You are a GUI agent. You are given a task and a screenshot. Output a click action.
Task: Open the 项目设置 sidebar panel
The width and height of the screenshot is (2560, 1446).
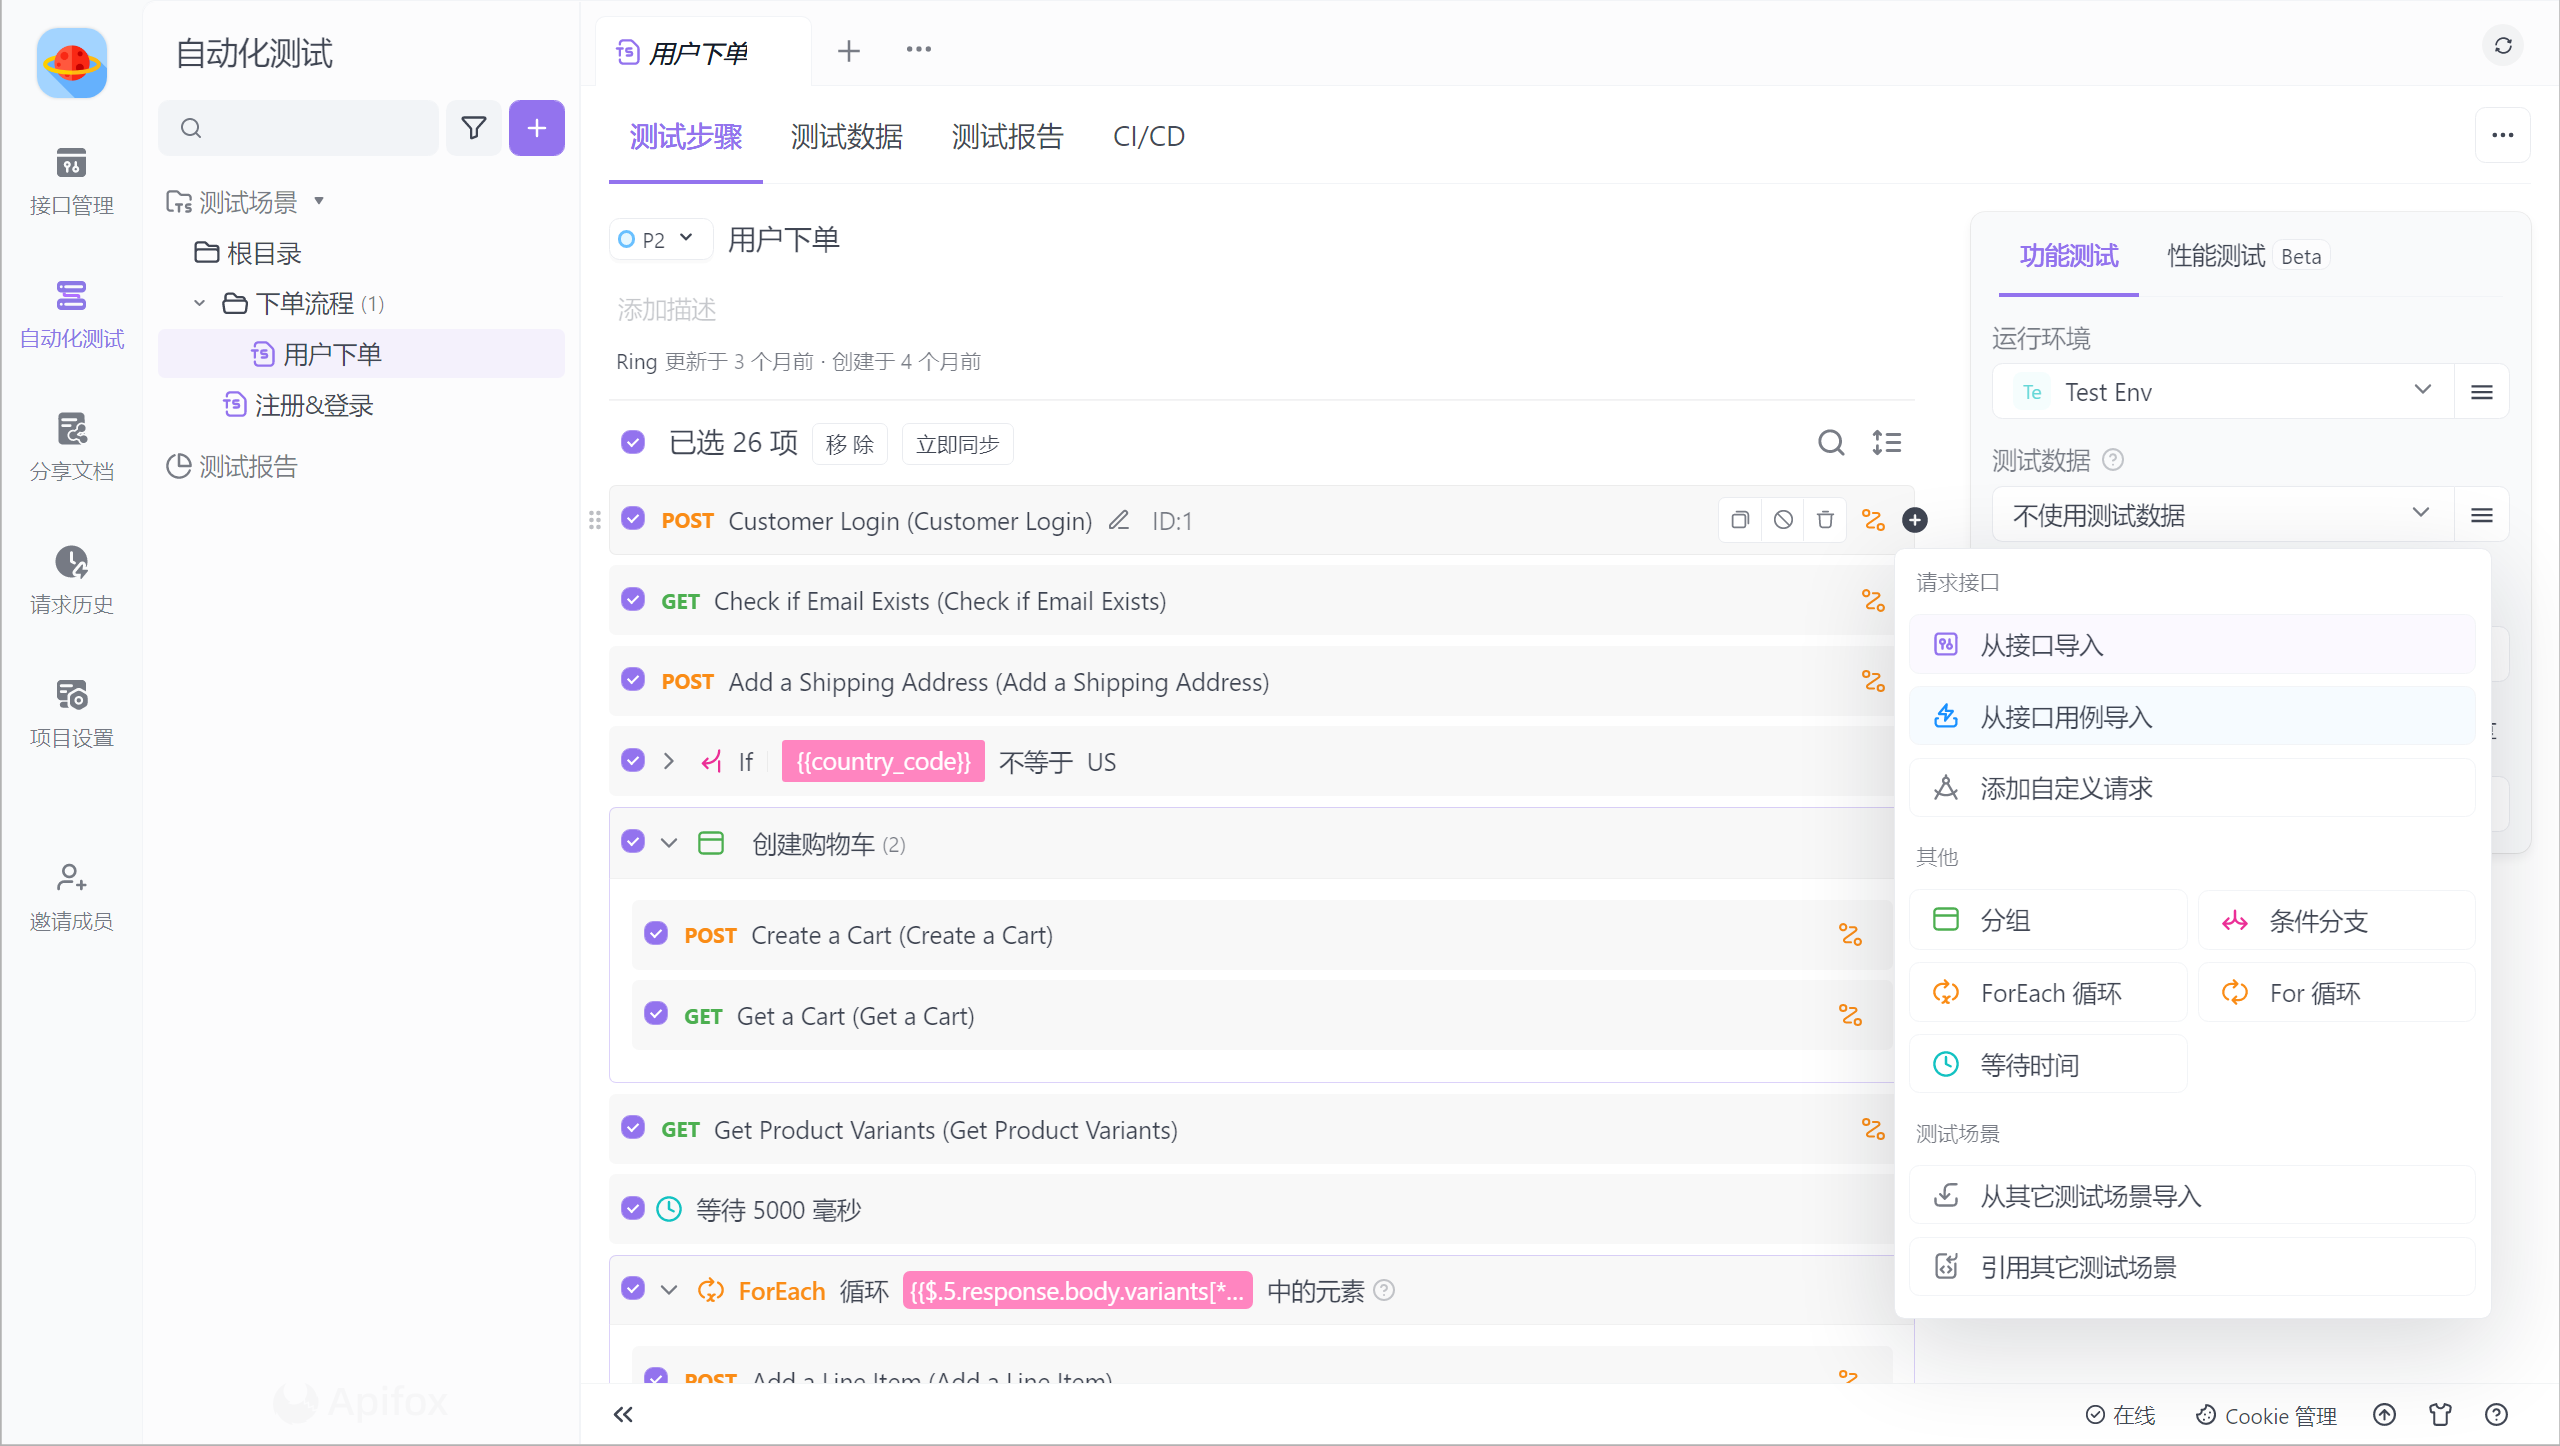coord(71,712)
